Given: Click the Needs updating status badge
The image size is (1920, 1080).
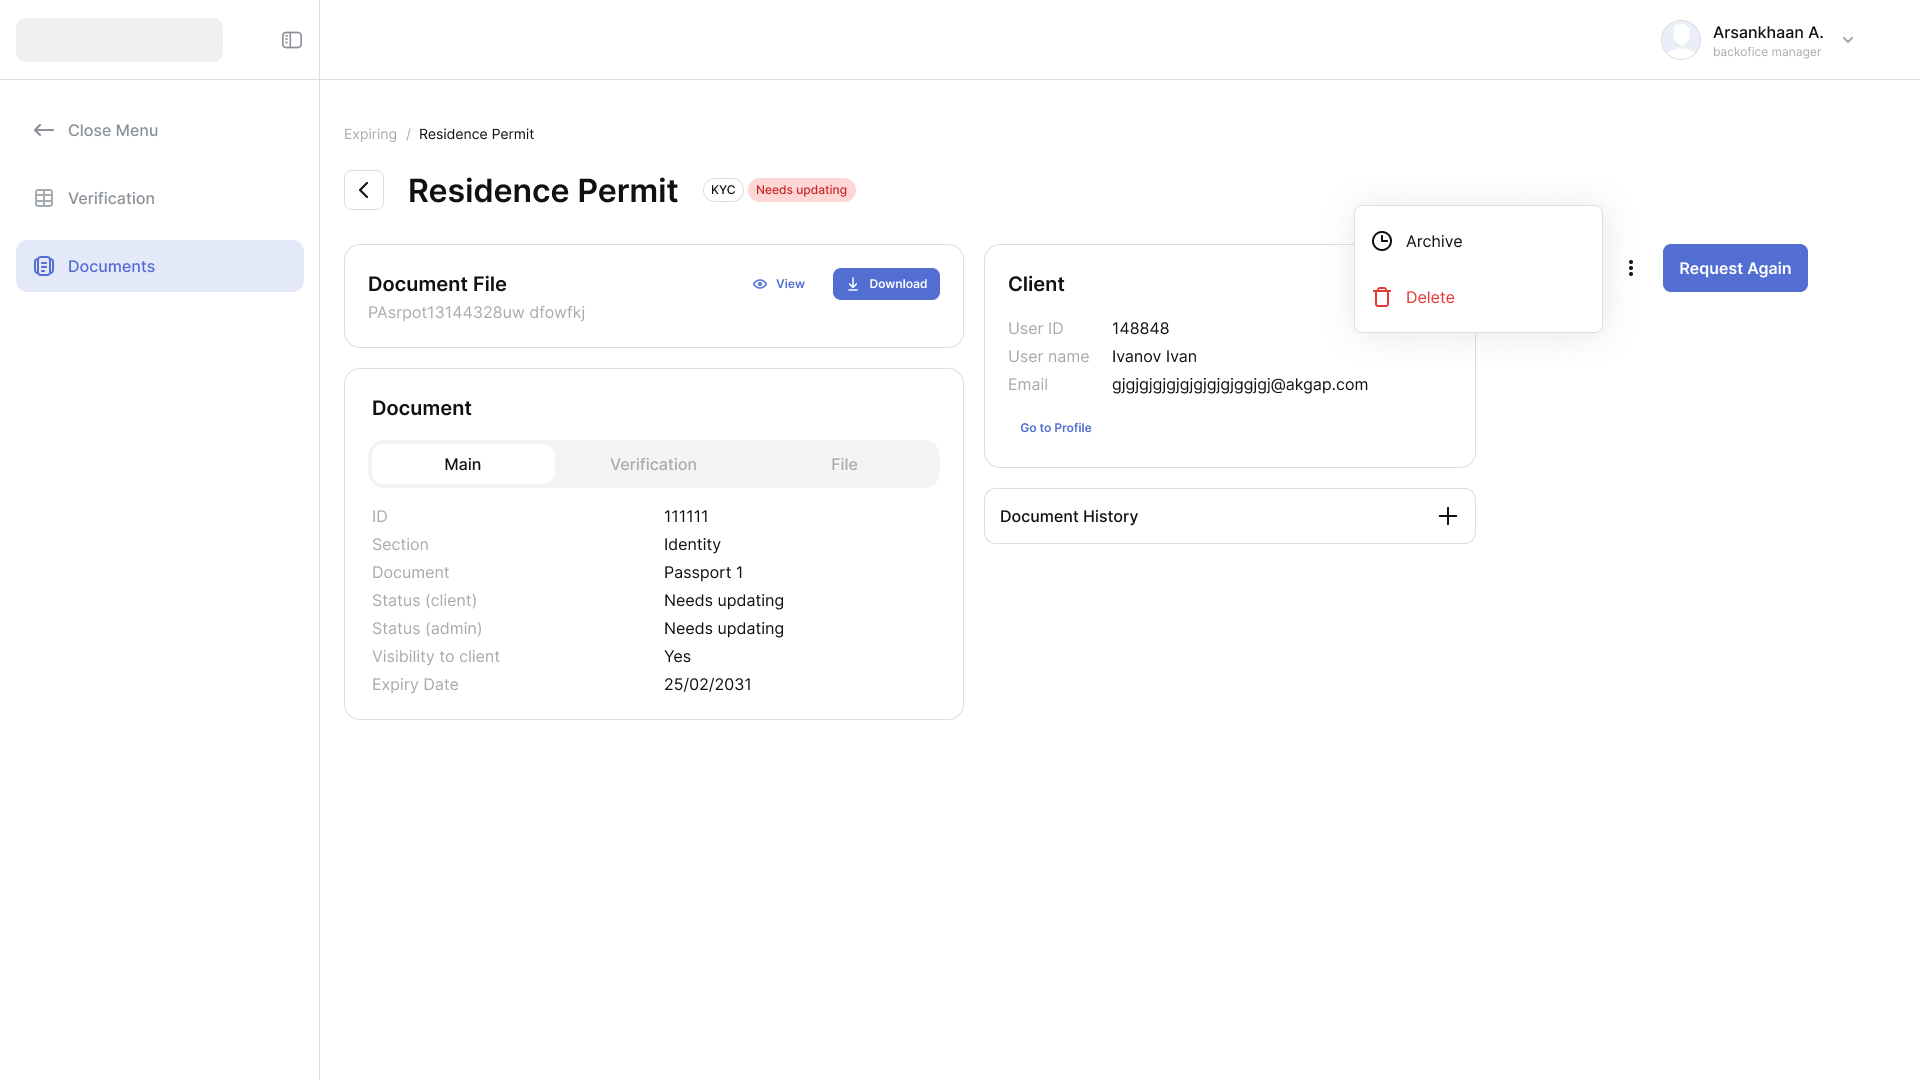Looking at the screenshot, I should [801, 190].
